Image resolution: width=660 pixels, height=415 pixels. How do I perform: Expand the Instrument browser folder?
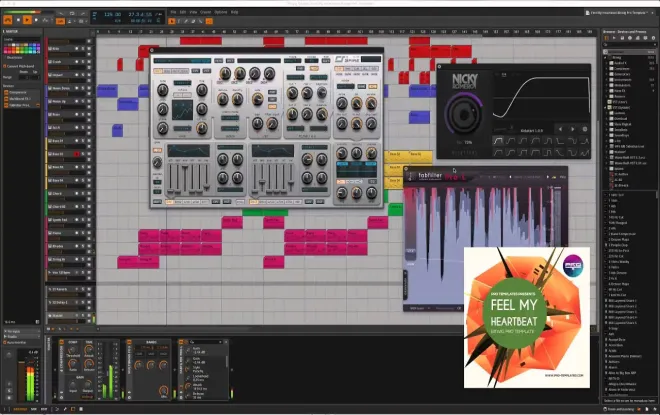607,80
